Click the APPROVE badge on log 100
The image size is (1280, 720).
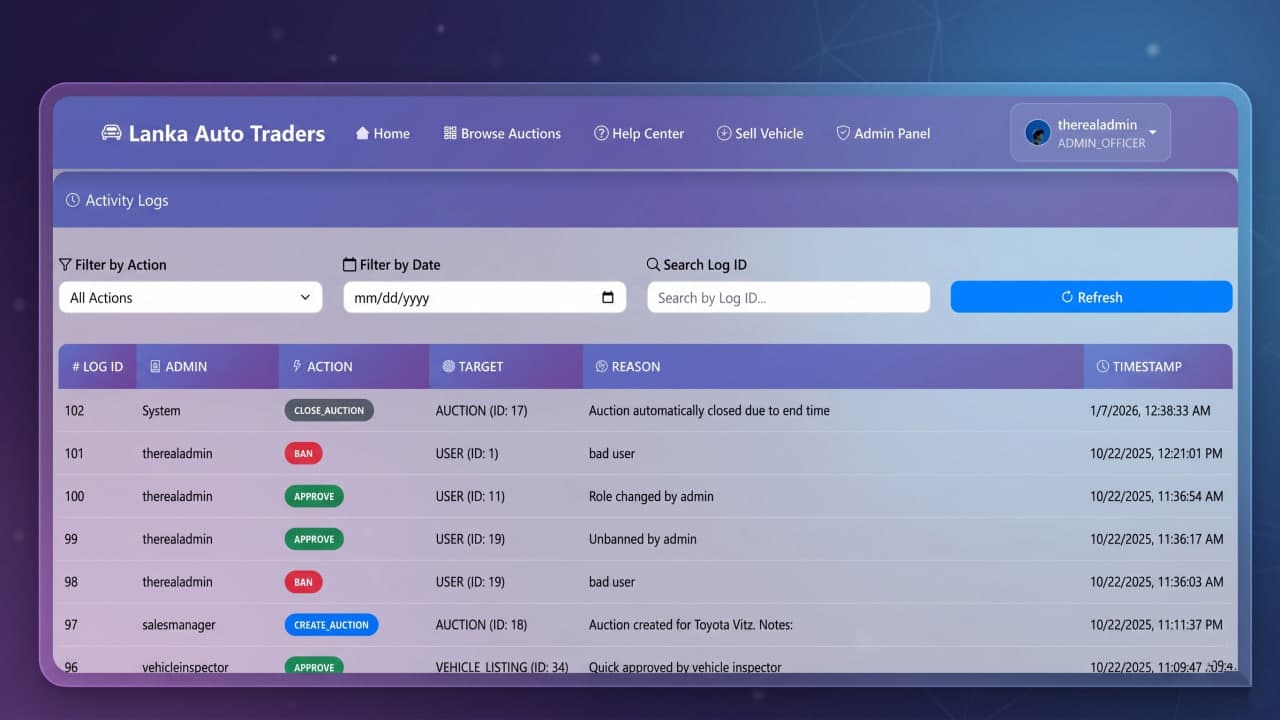point(314,496)
